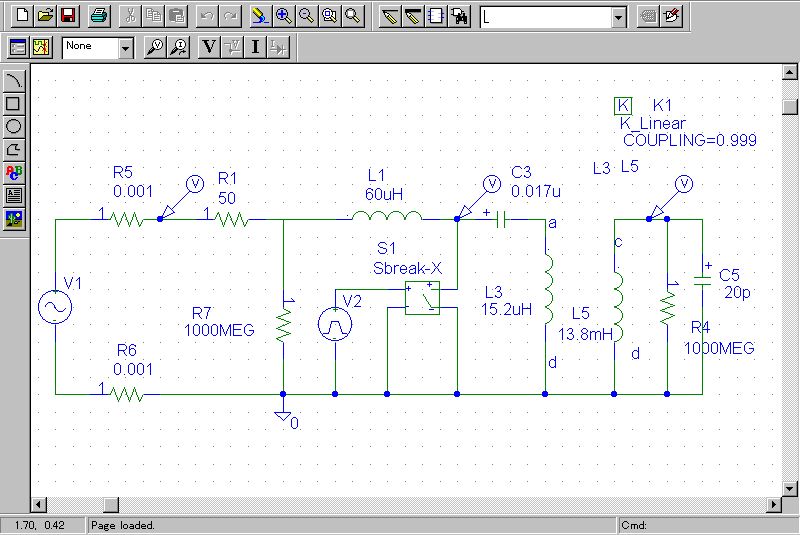Click the Simulate icon next to Setup Analysis
The width and height of the screenshot is (800, 535).
coord(41,46)
